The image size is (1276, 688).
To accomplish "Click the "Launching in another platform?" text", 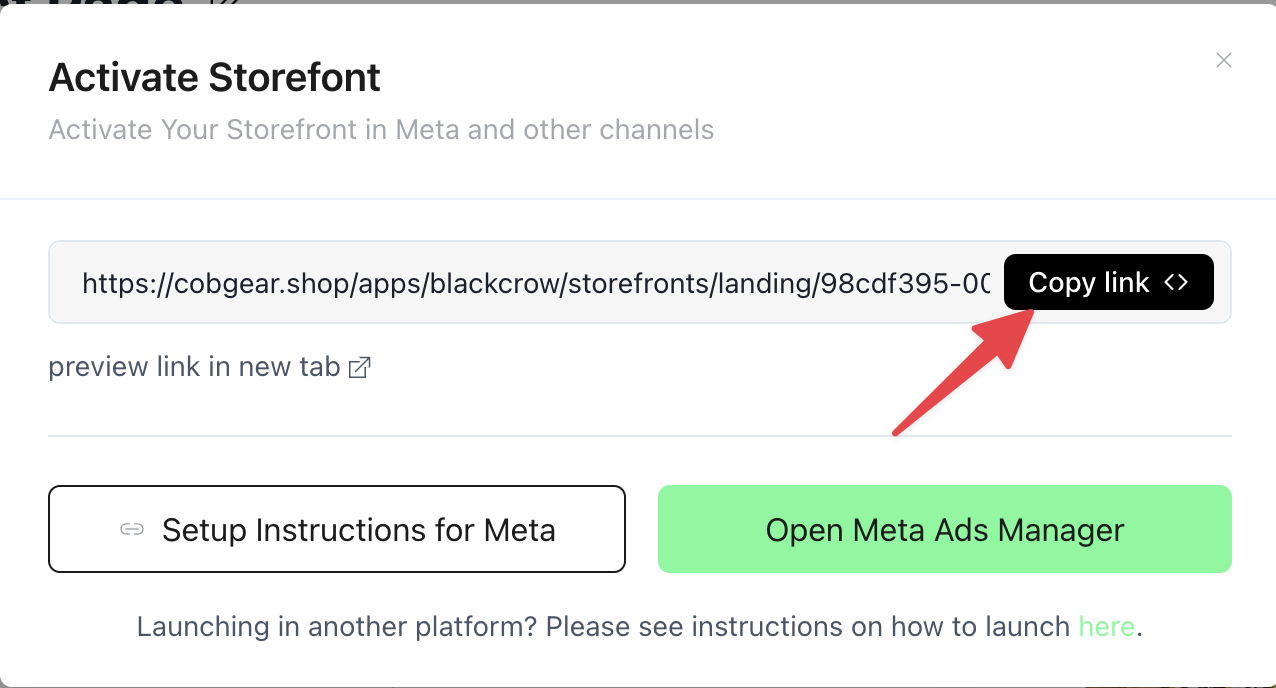I will pos(337,627).
